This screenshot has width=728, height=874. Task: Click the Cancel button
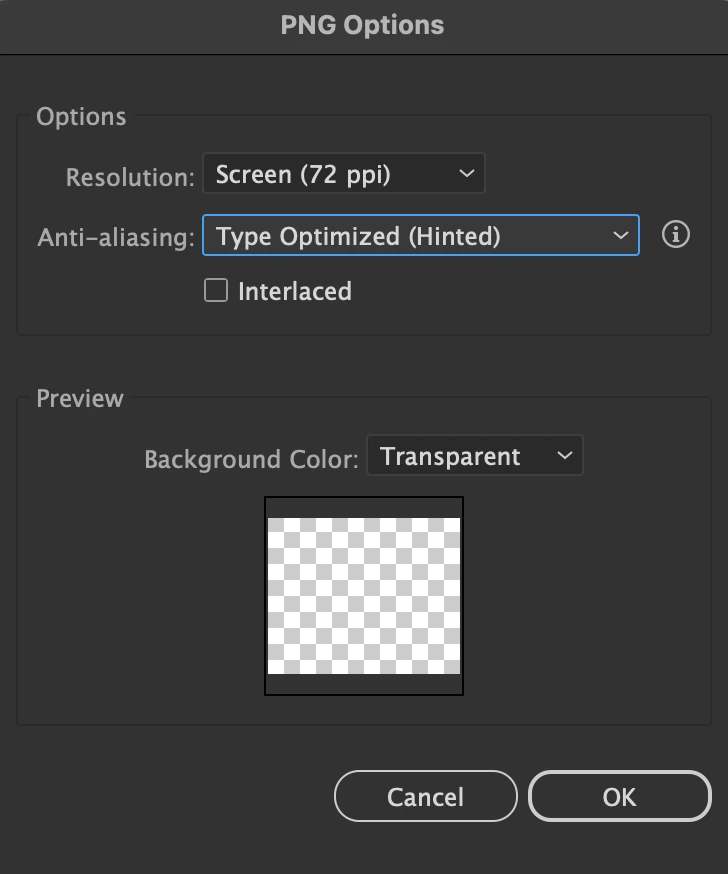coord(425,797)
